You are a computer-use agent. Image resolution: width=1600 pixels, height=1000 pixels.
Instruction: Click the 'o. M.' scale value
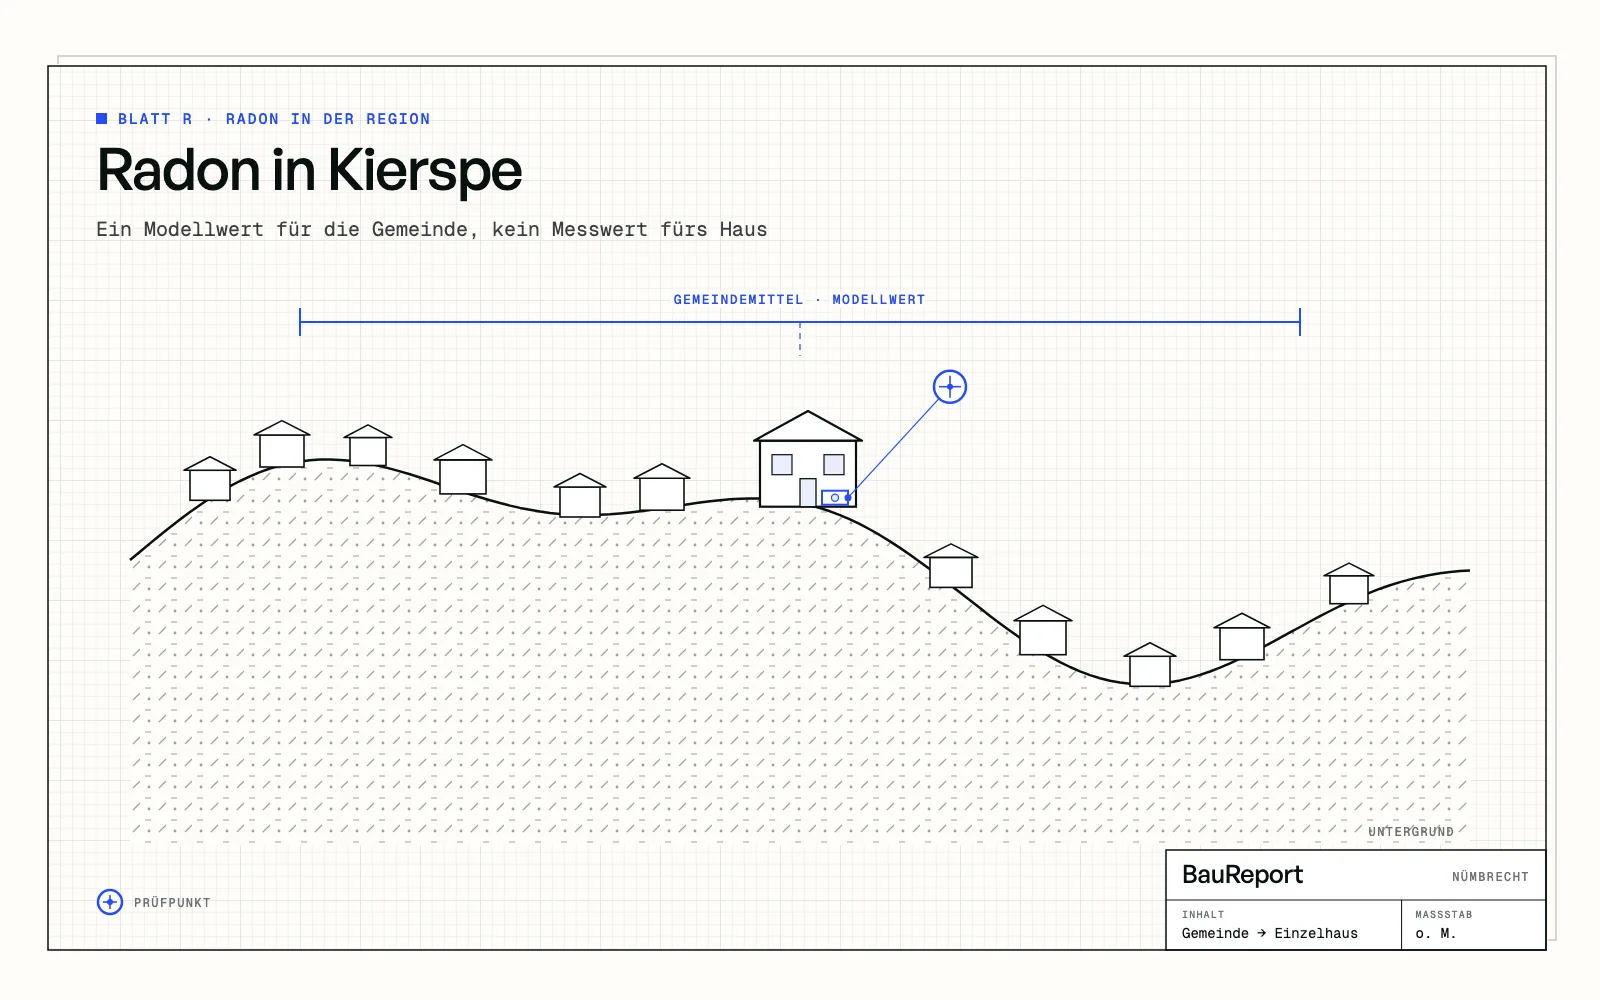[1436, 933]
